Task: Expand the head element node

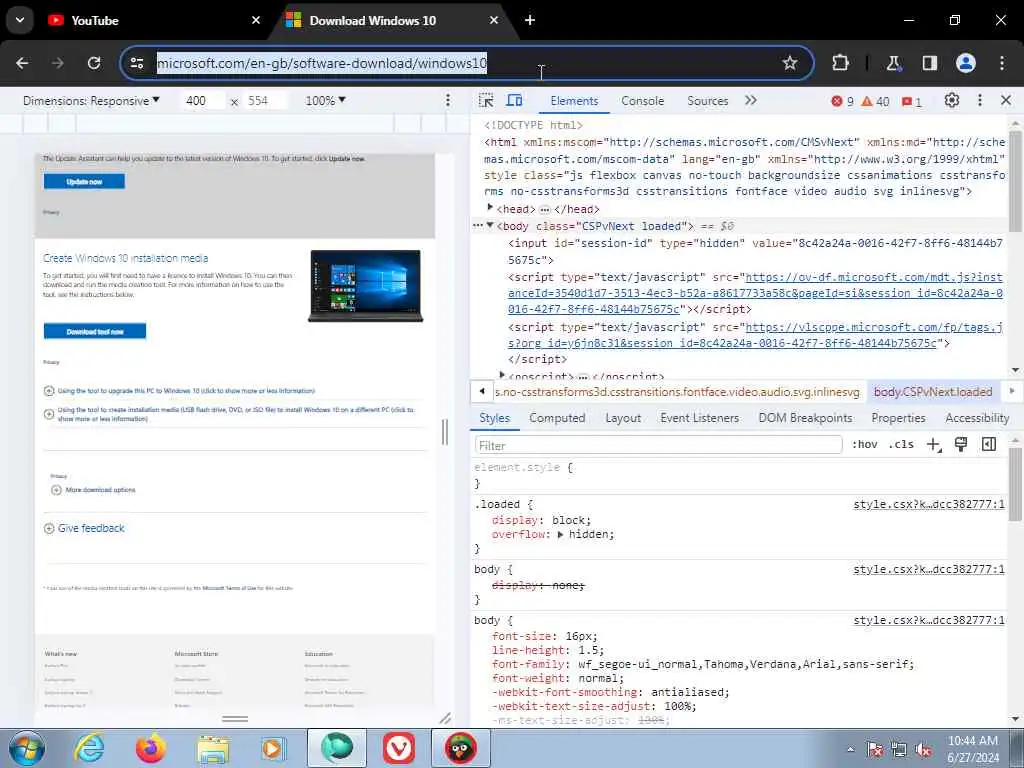Action: [x=490, y=208]
